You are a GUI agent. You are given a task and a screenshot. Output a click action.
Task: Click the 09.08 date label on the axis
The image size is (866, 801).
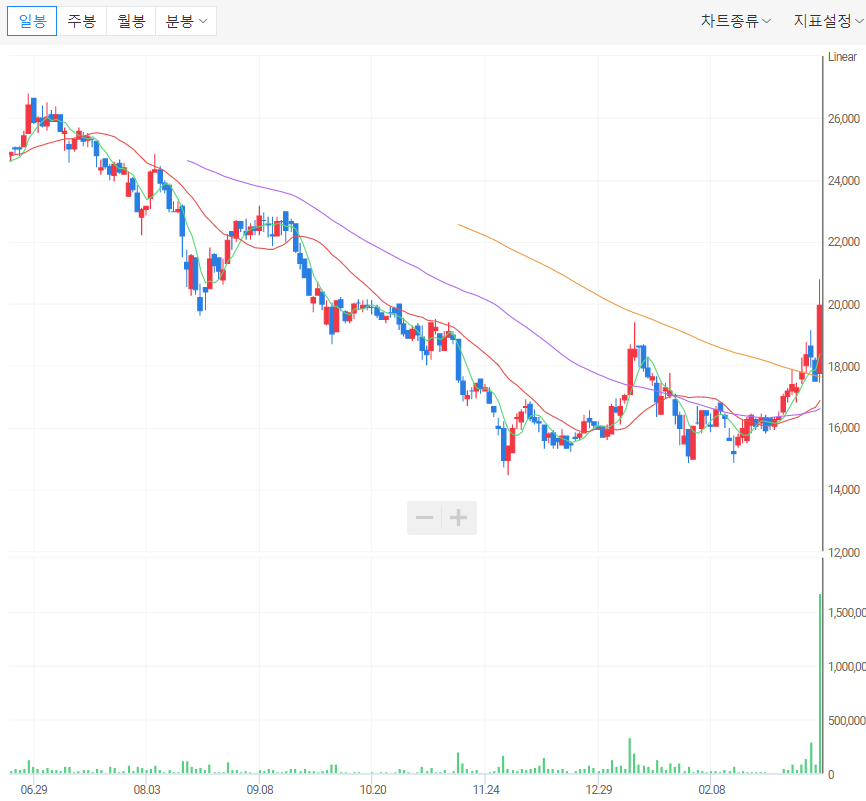pos(260,789)
